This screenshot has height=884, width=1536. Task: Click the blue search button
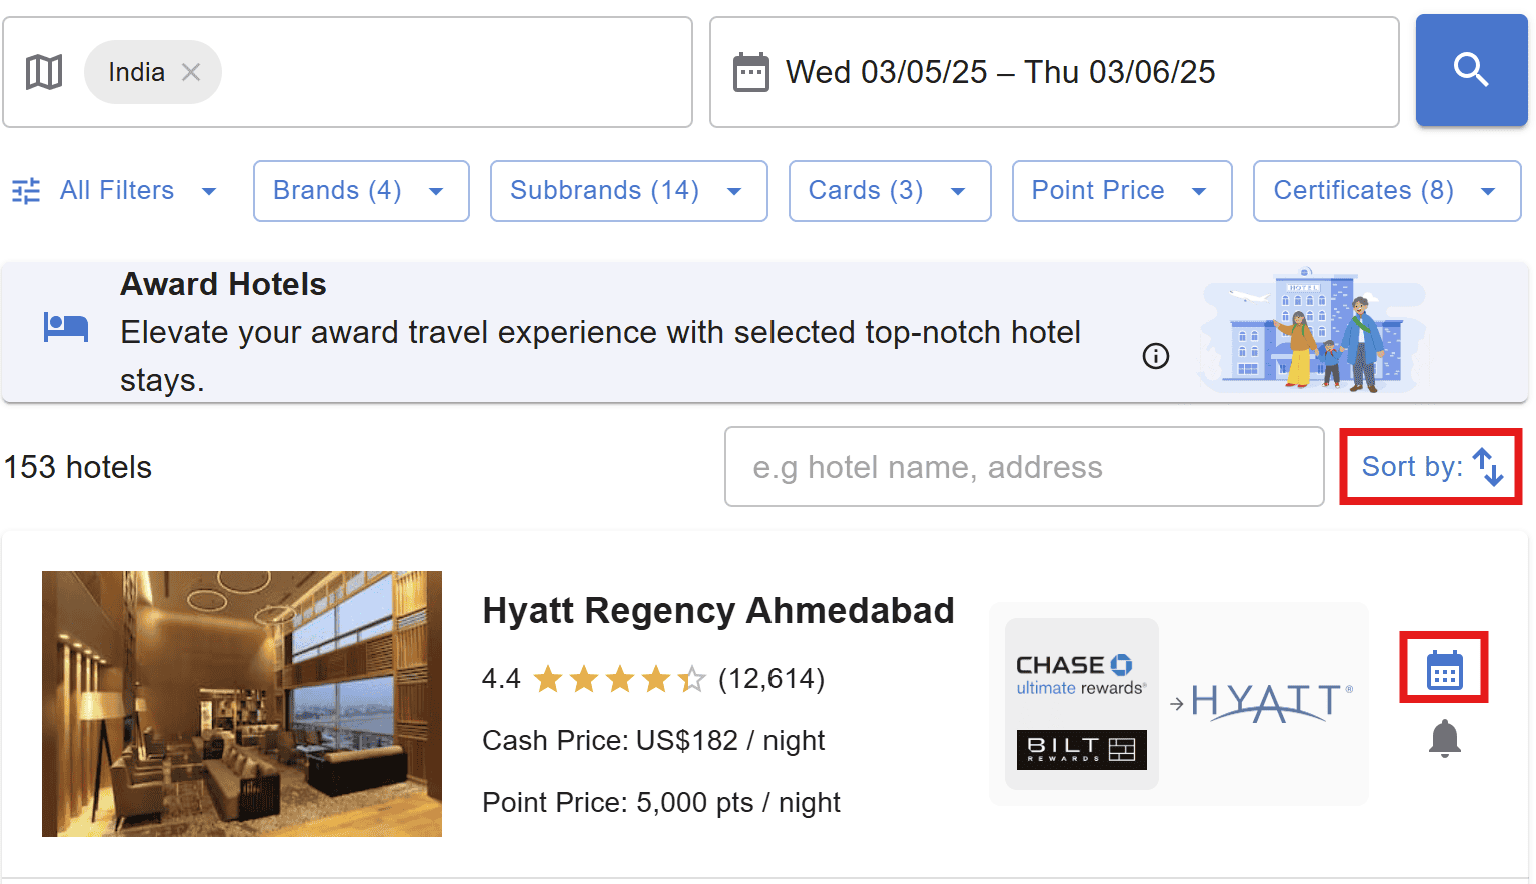coord(1471,70)
